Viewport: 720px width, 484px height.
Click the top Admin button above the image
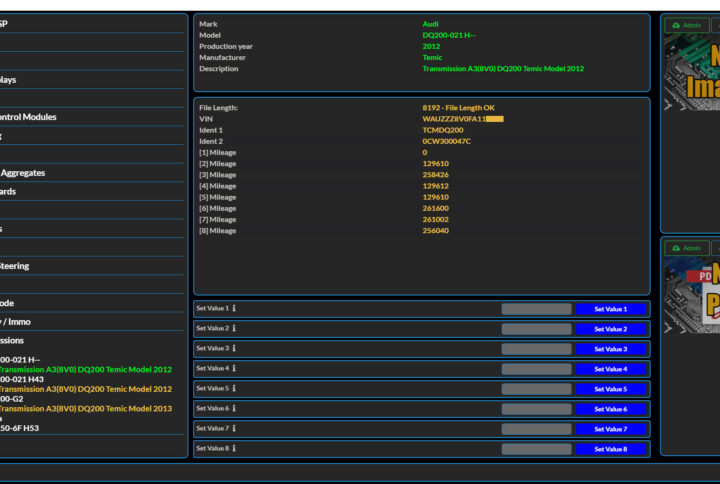[686, 25]
